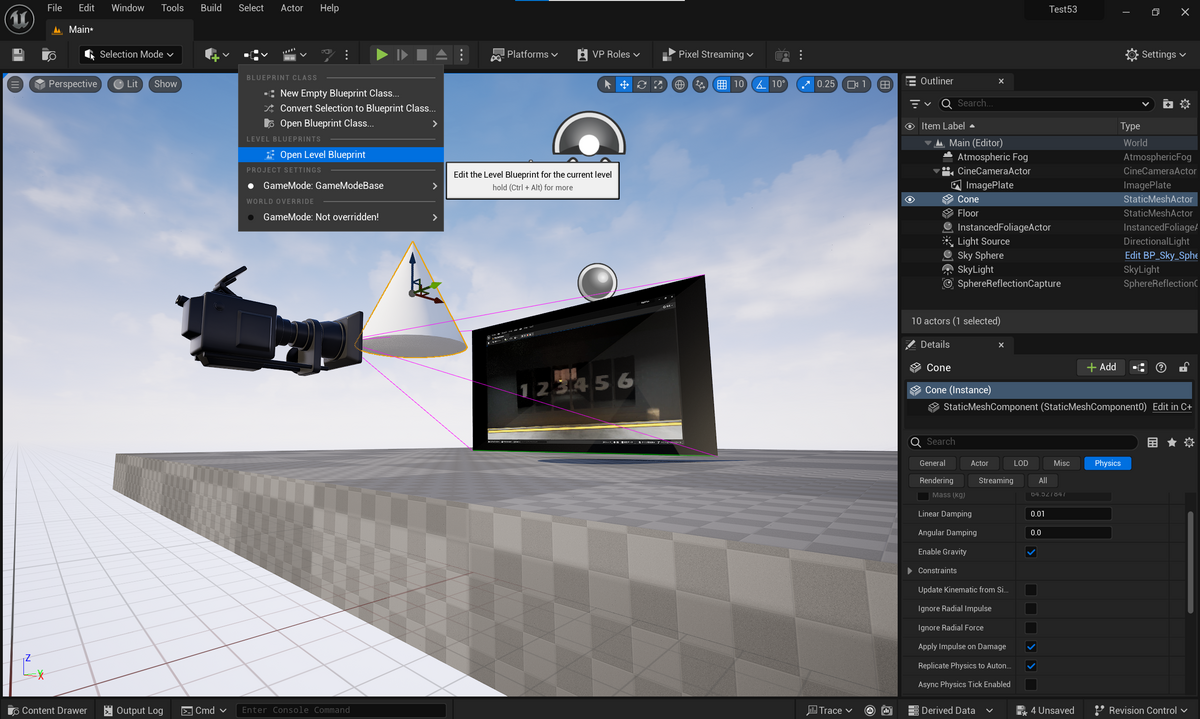The image size is (1200, 719).
Task: Toggle the Details favorites star icon
Action: [x=1171, y=442]
